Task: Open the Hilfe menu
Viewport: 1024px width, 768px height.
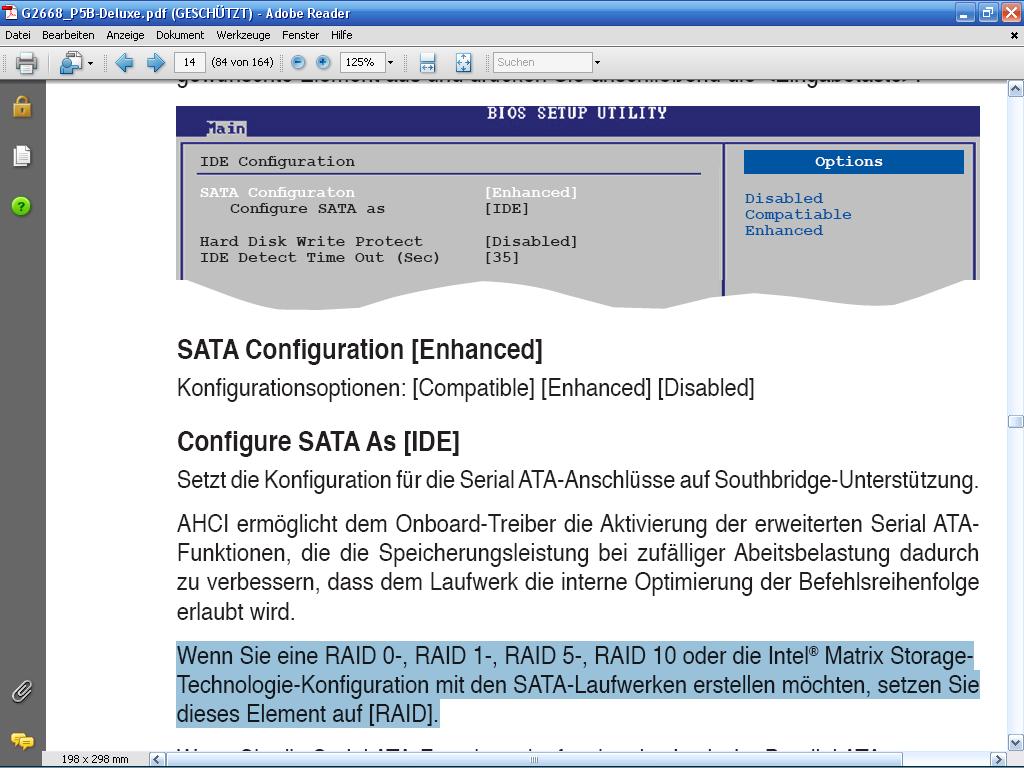Action: [x=341, y=35]
